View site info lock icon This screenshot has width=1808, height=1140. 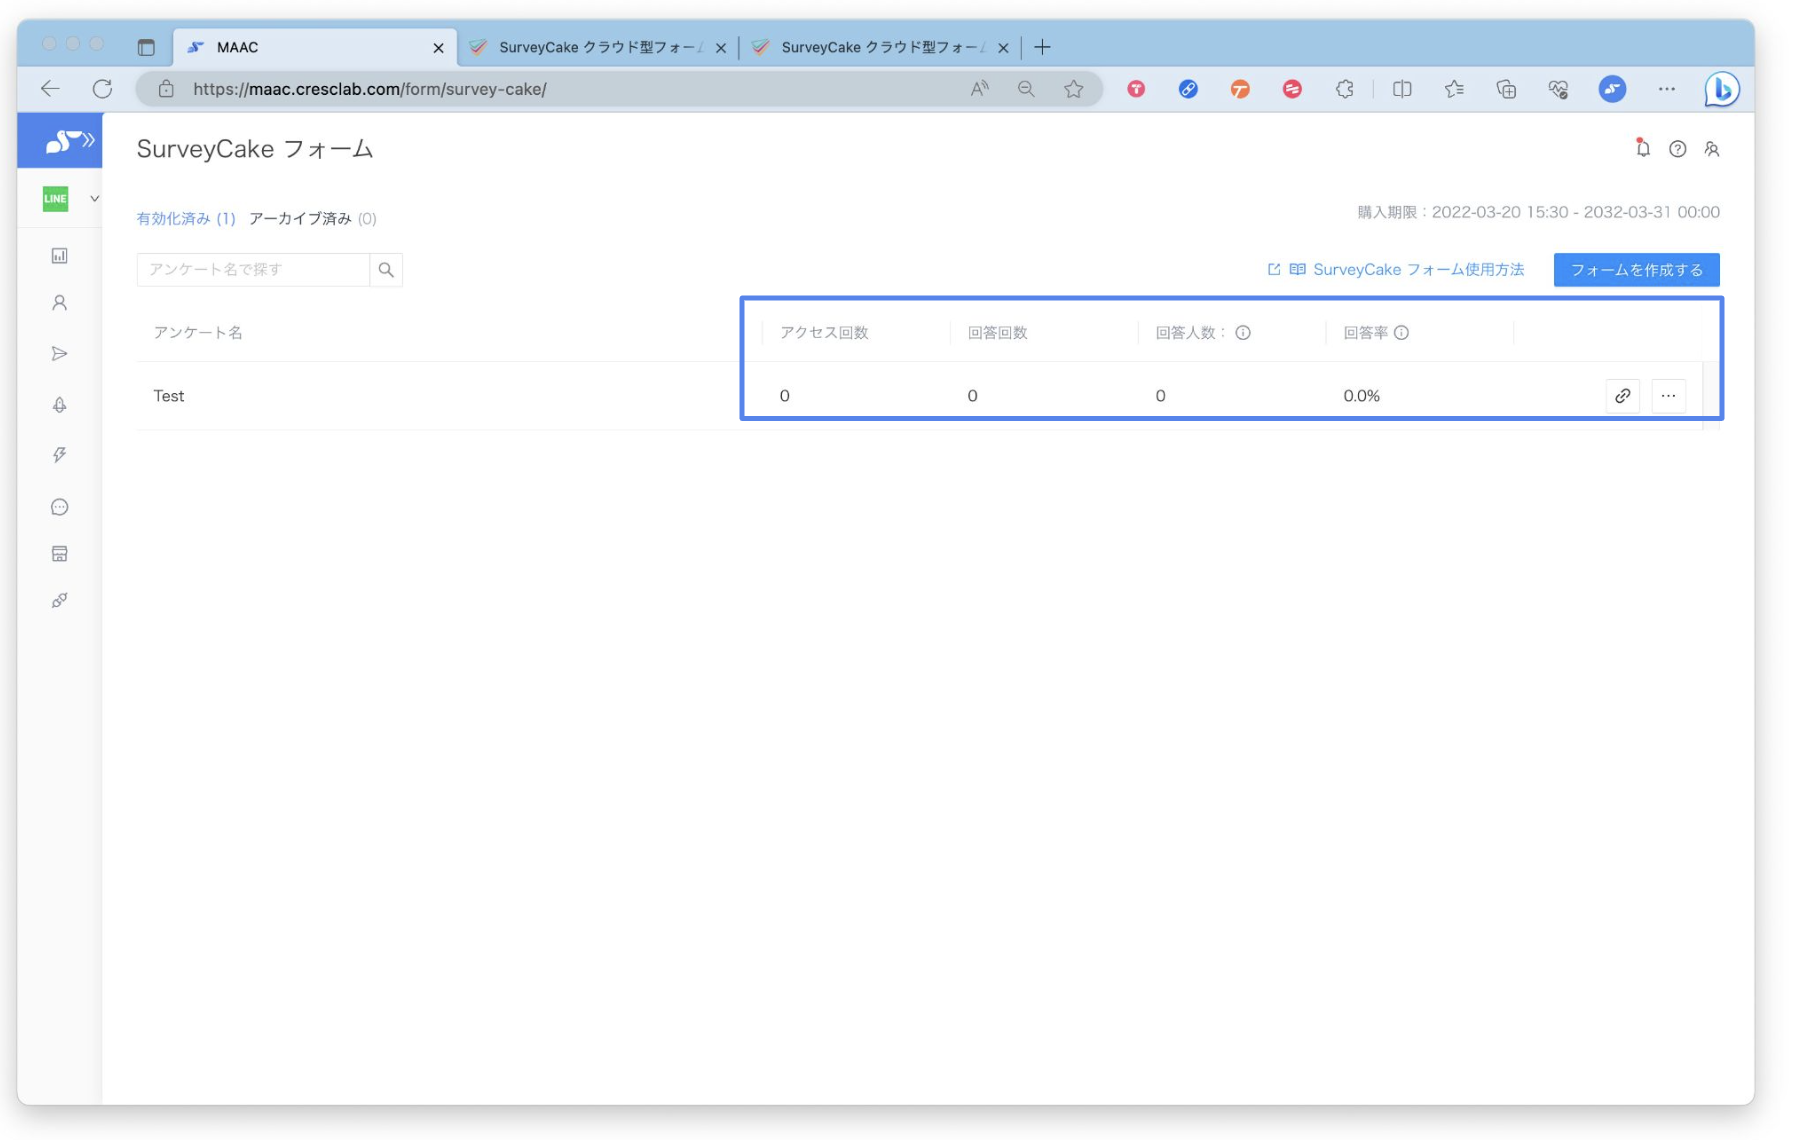(166, 89)
